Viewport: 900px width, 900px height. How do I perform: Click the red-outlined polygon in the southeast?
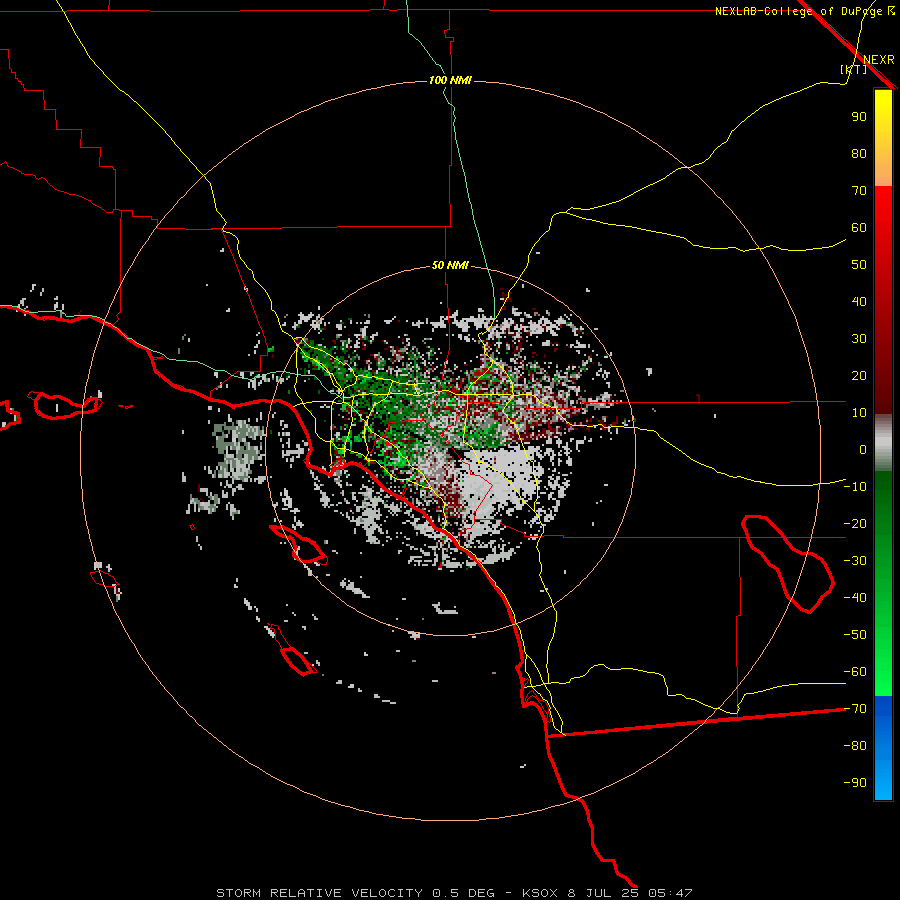788,564
